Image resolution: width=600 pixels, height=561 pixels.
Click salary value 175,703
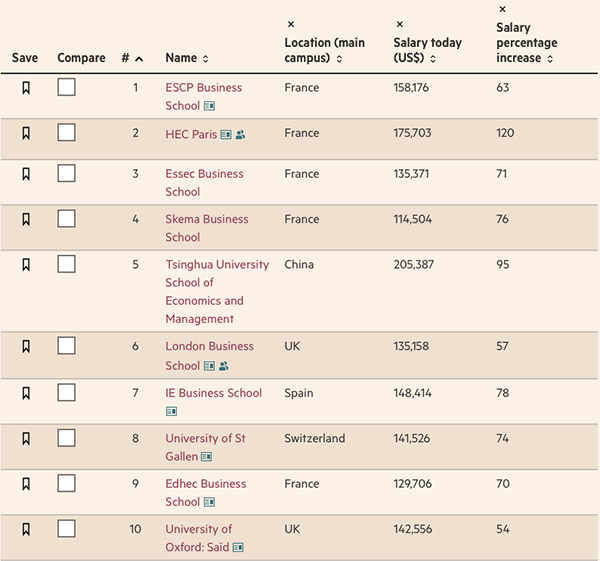[x=412, y=133]
